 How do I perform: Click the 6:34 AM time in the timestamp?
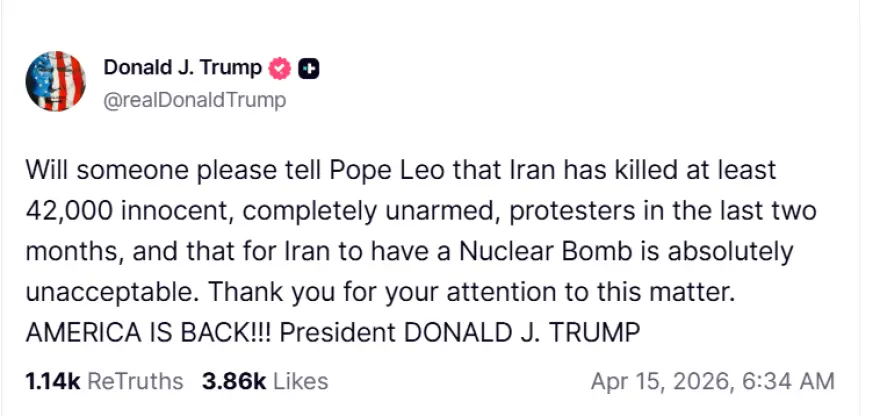pyautogui.click(x=790, y=381)
